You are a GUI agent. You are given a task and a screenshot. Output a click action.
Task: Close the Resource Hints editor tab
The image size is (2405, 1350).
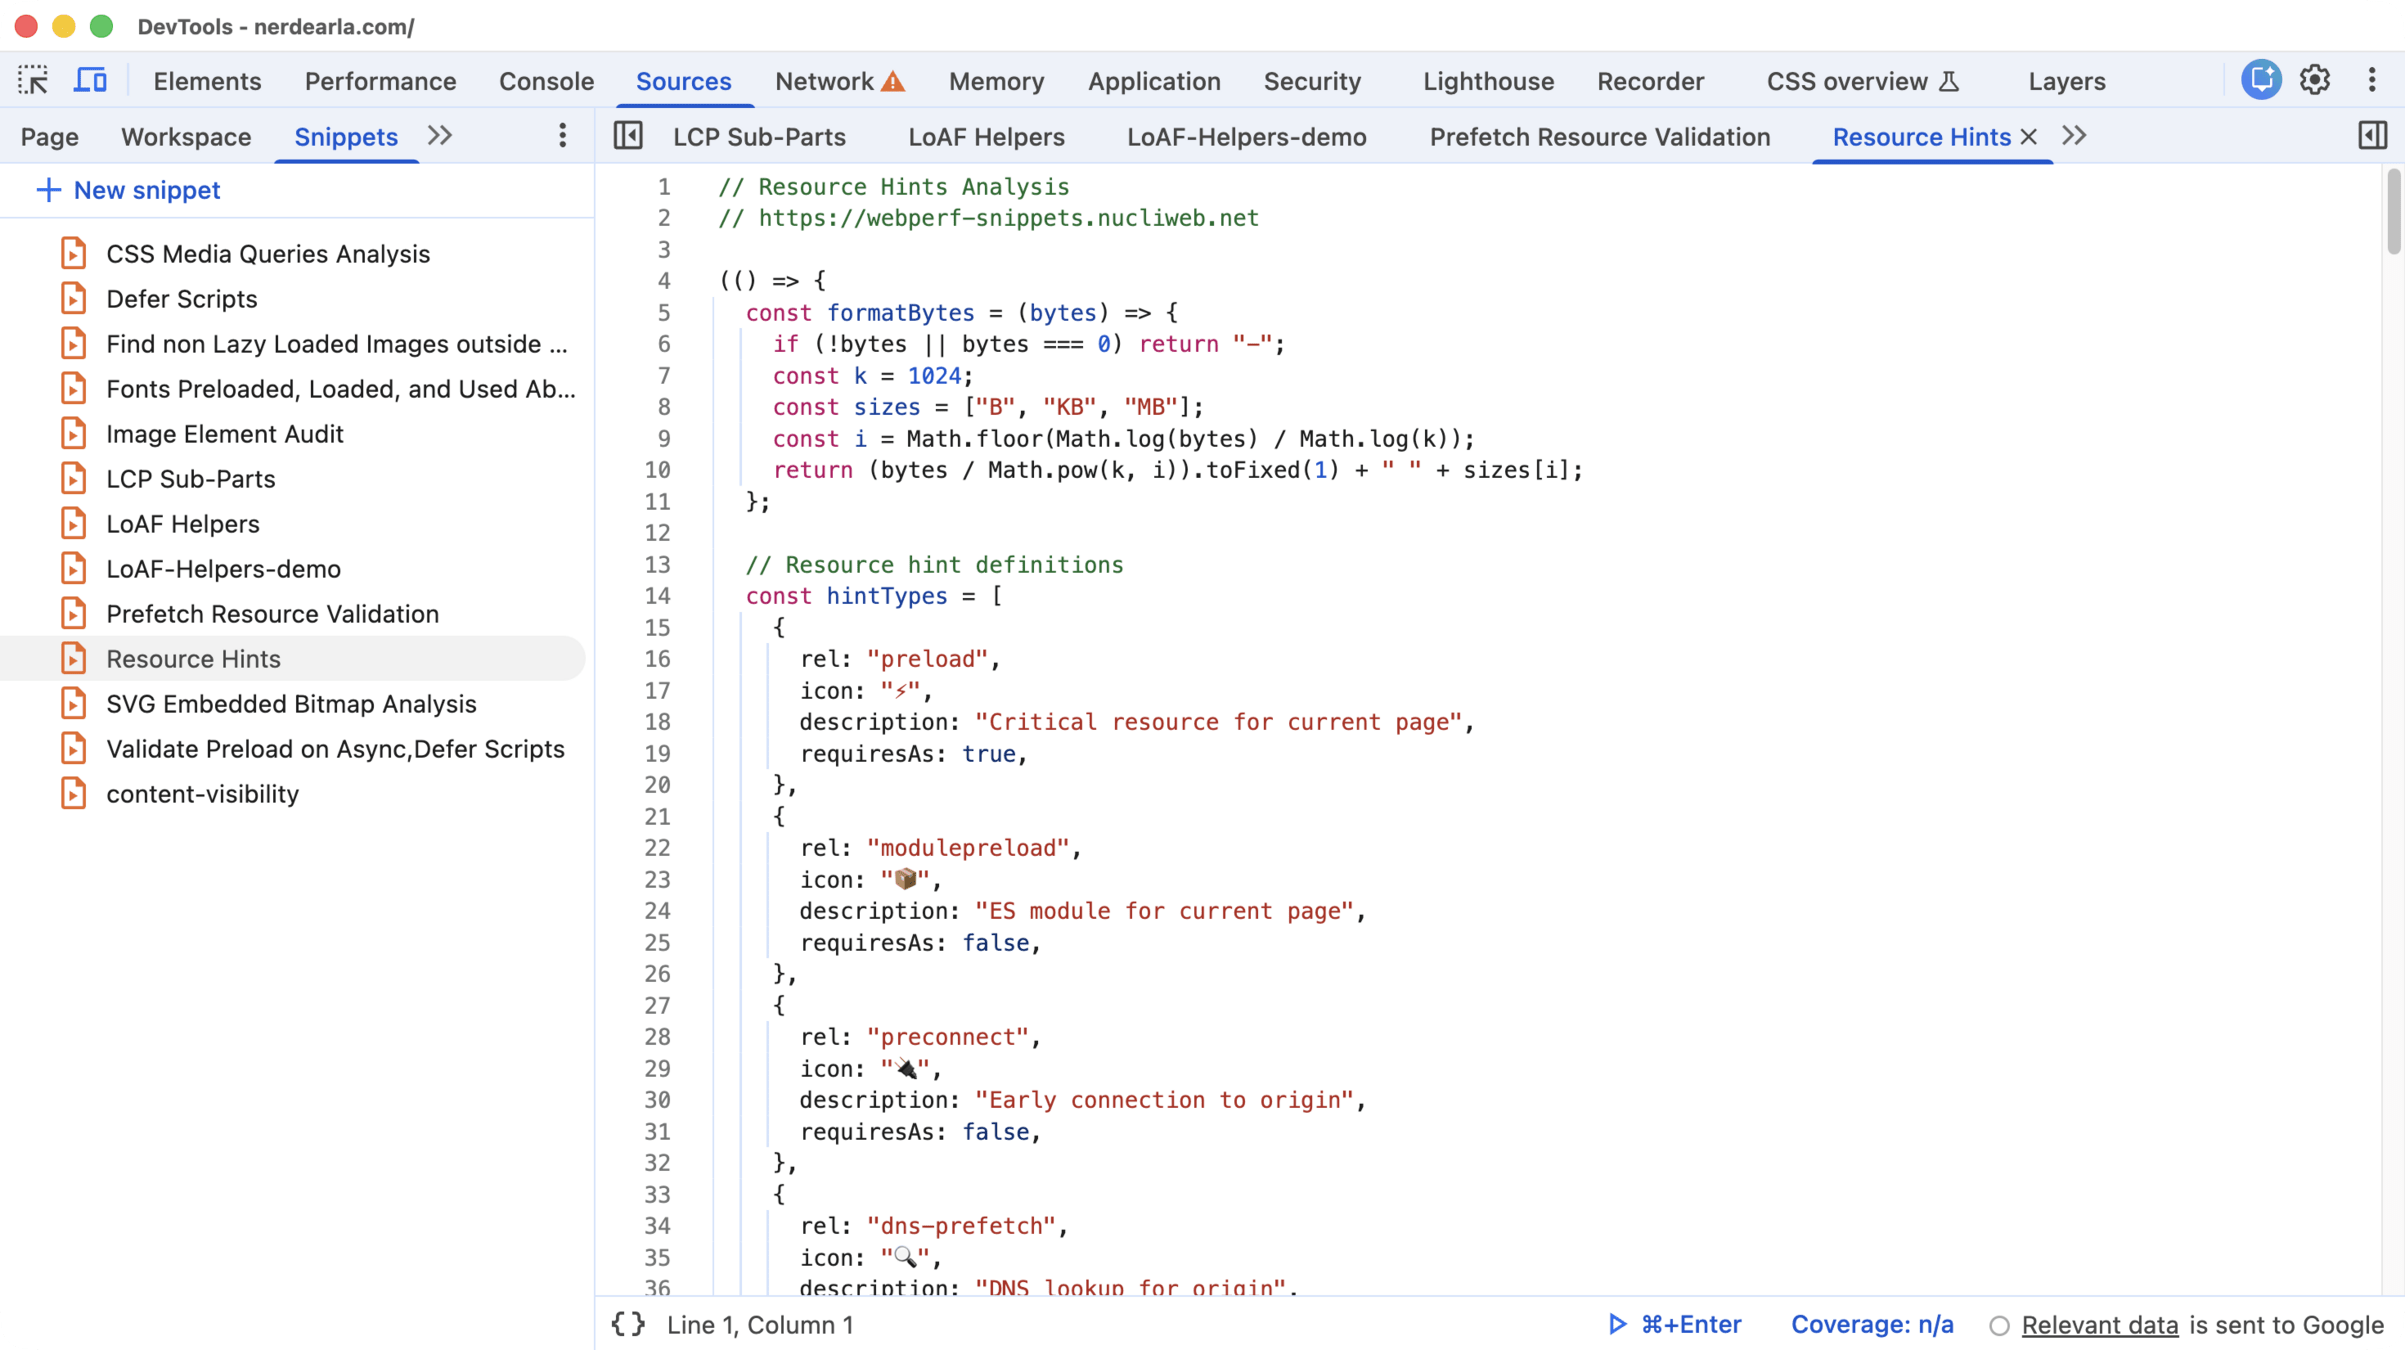tap(2029, 137)
